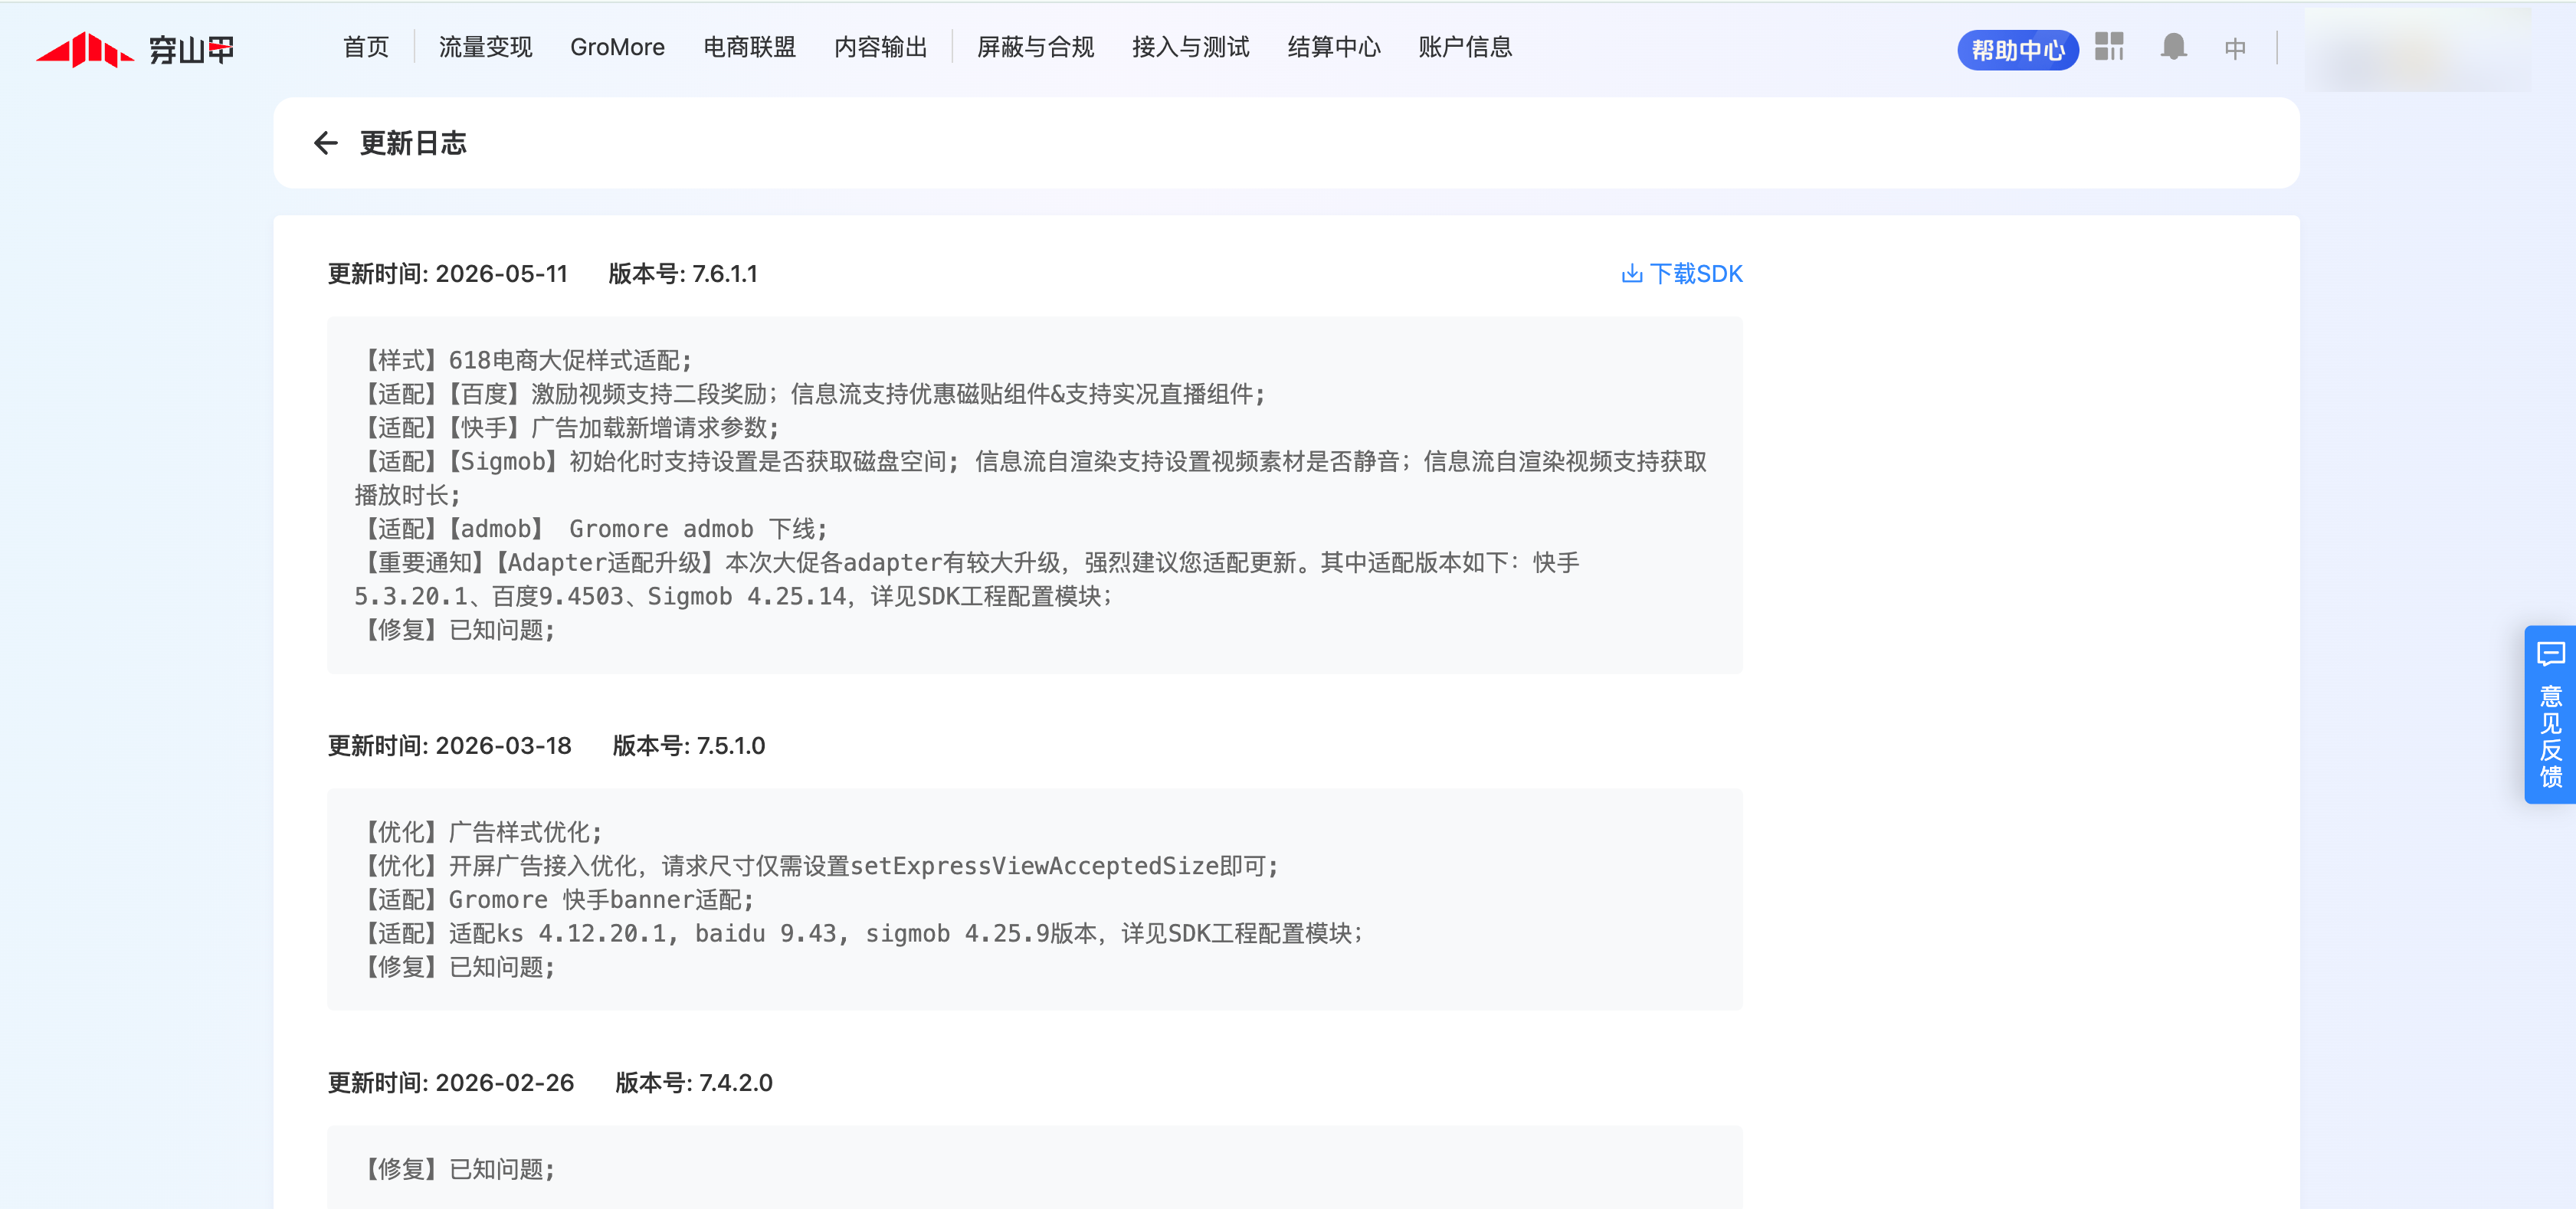2576x1209 pixels.
Task: Click the 【百度】激励视频支持二段奖励 line
Action: (x=810, y=394)
